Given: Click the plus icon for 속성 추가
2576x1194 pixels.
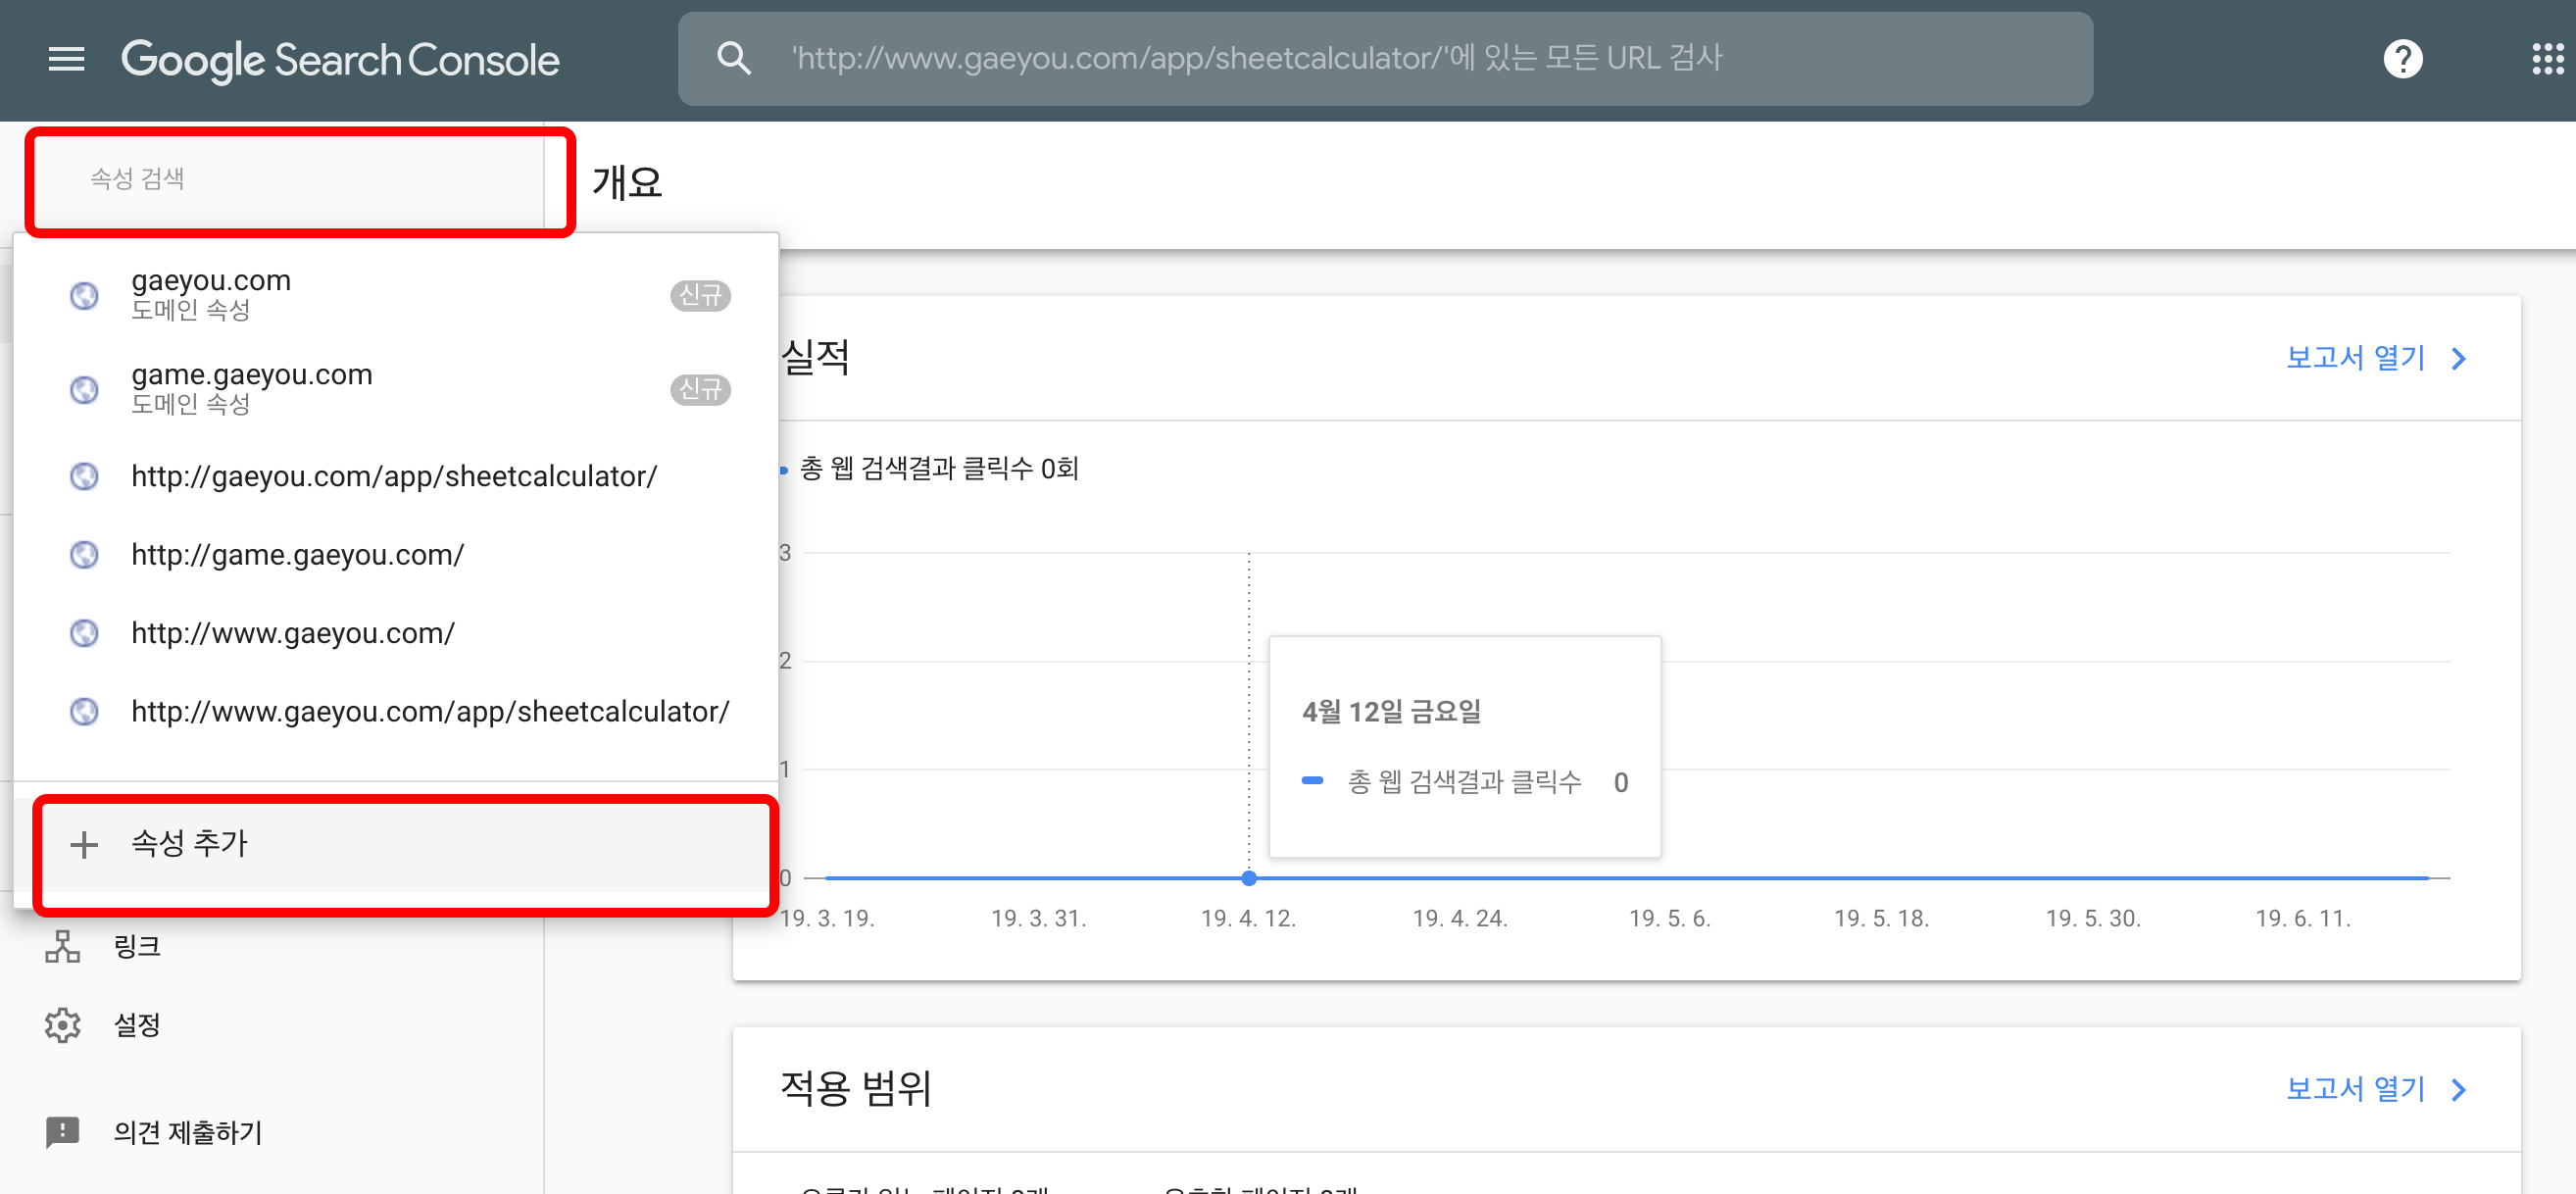Looking at the screenshot, I should (84, 844).
